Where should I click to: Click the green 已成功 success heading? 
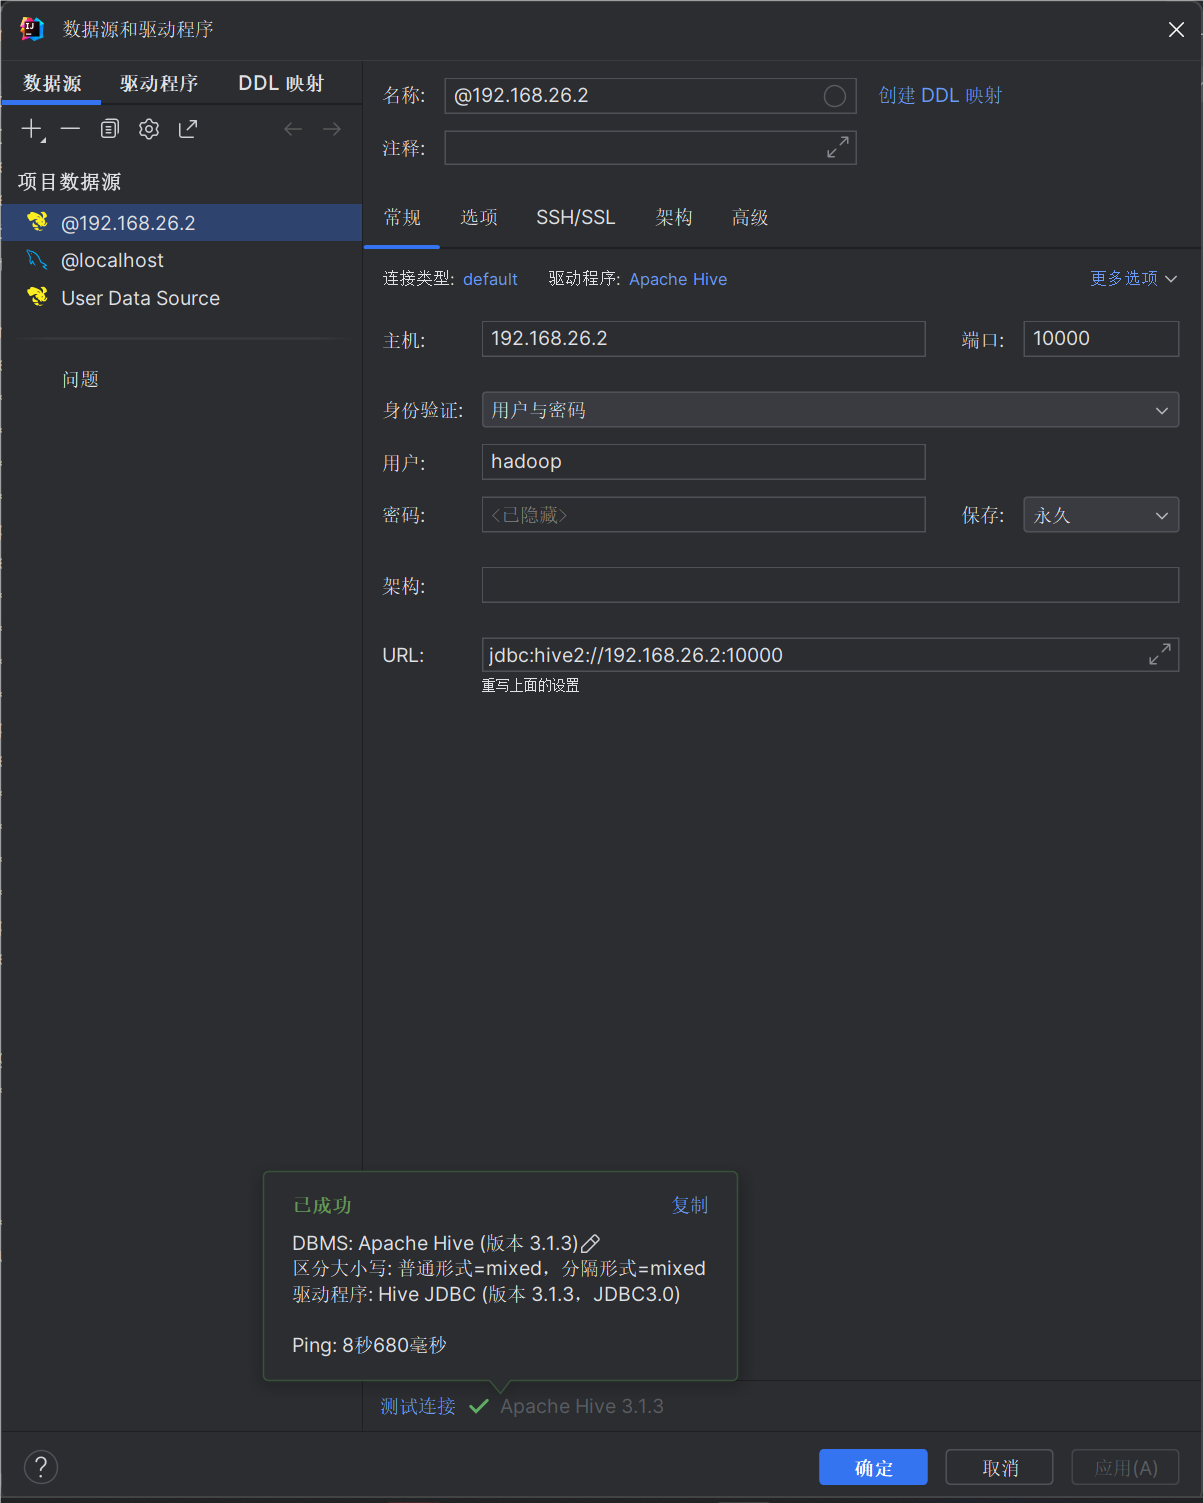[x=322, y=1205]
